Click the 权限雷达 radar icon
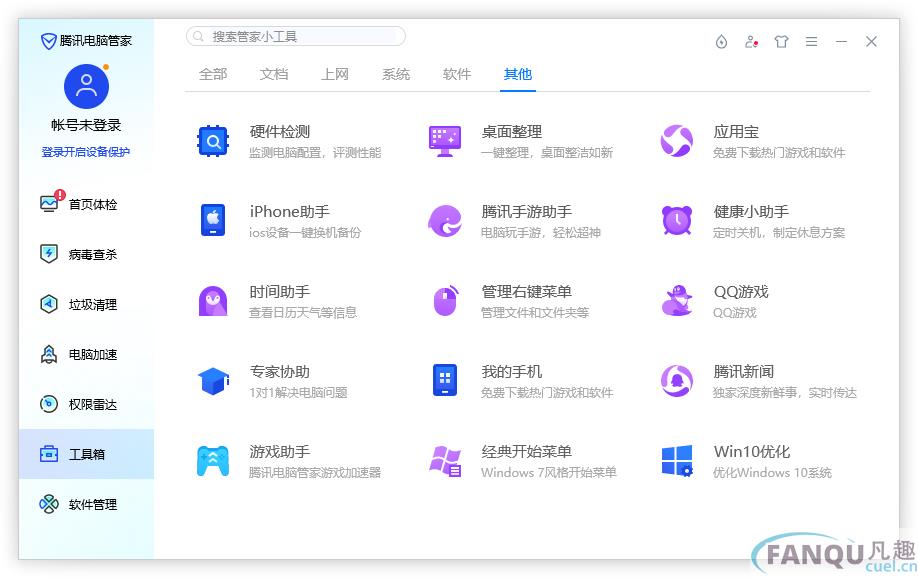 click(x=49, y=404)
